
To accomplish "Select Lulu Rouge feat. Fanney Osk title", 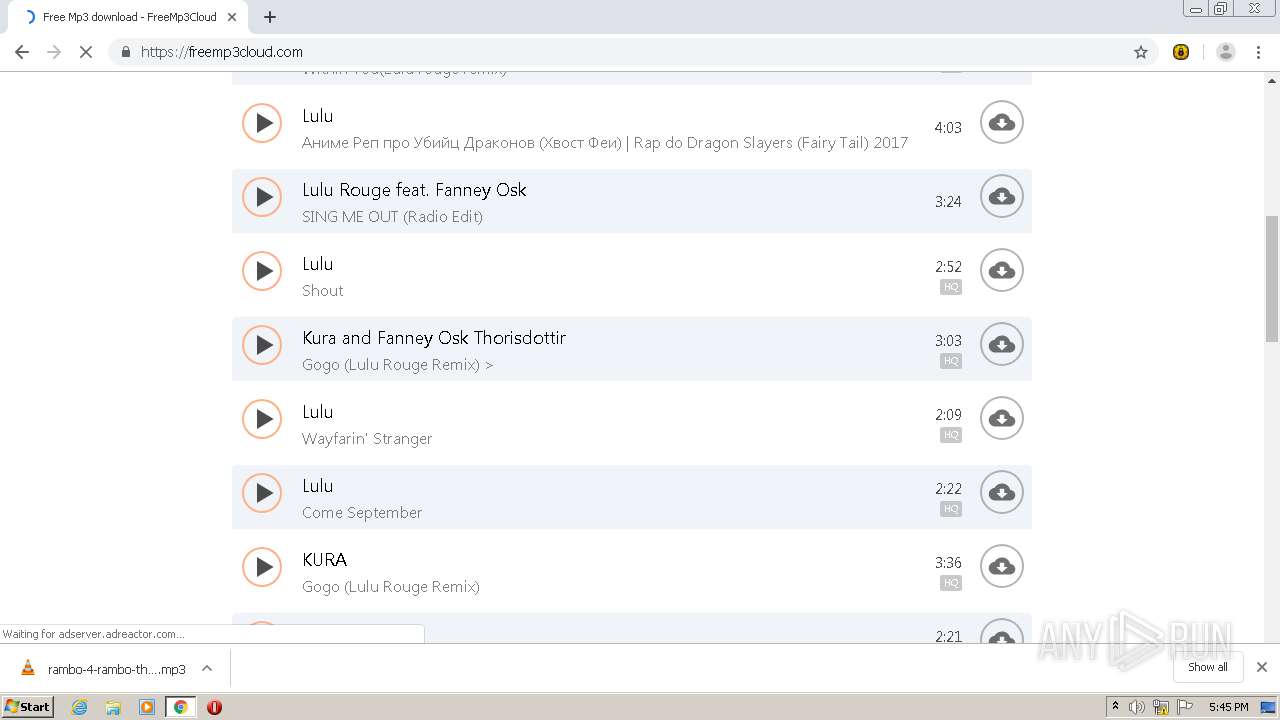I will pos(414,190).
